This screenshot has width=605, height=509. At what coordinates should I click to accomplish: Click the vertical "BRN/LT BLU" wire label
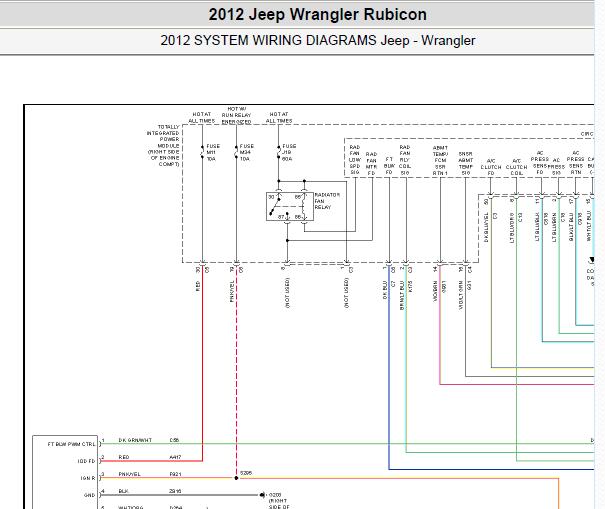(x=402, y=295)
